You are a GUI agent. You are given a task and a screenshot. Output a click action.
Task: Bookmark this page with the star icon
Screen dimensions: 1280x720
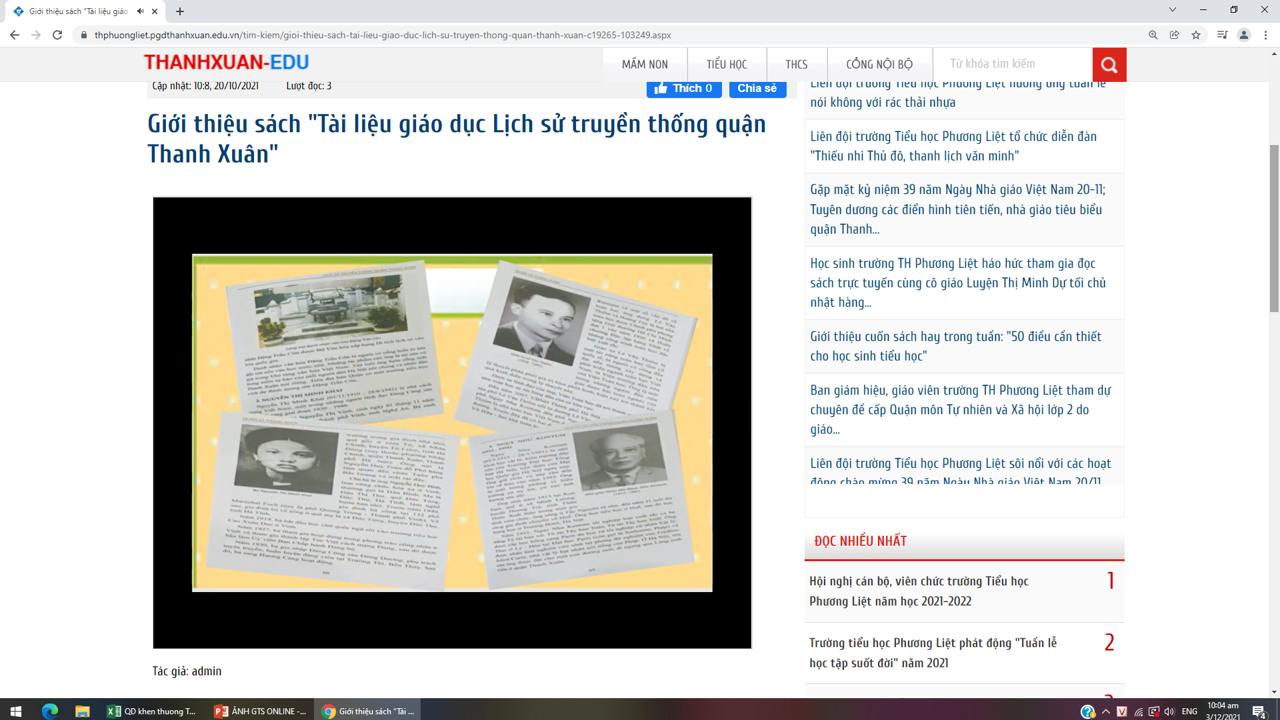1196,35
